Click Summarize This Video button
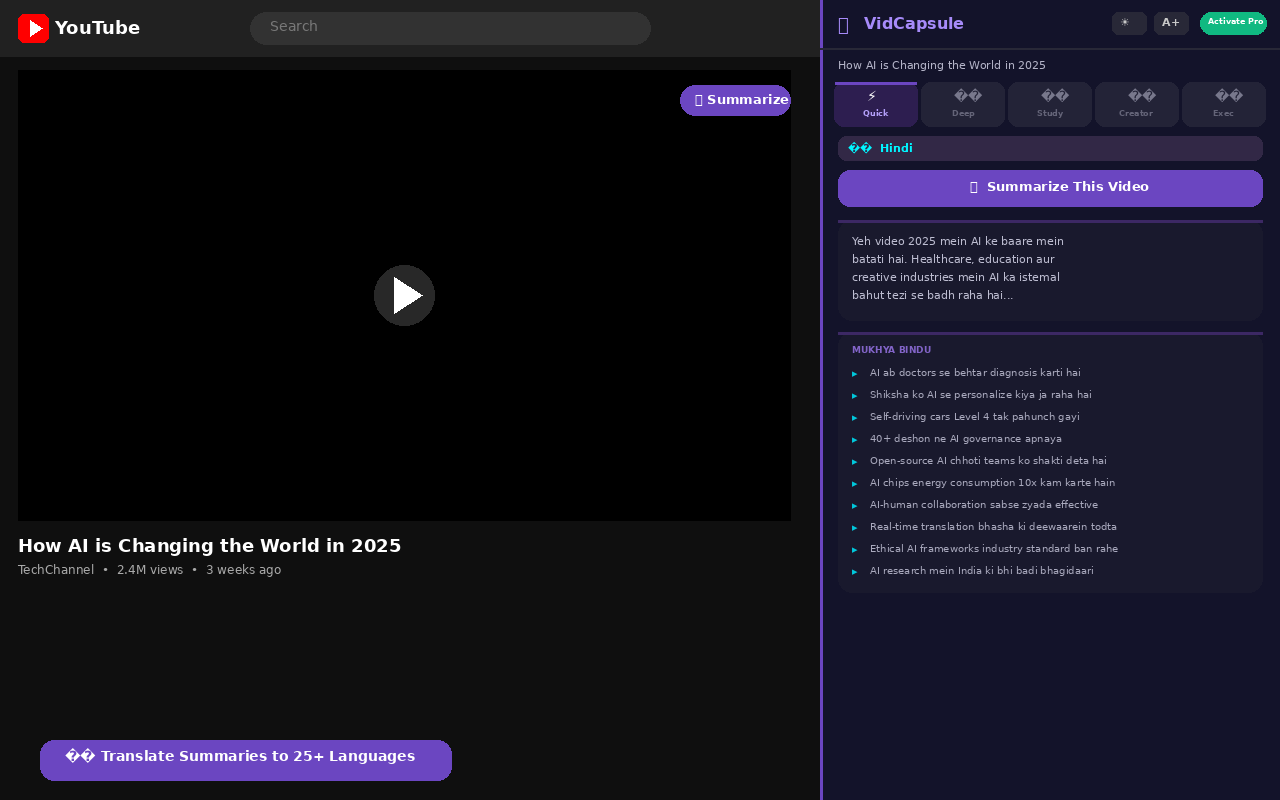This screenshot has height=800, width=1280. 1050,188
